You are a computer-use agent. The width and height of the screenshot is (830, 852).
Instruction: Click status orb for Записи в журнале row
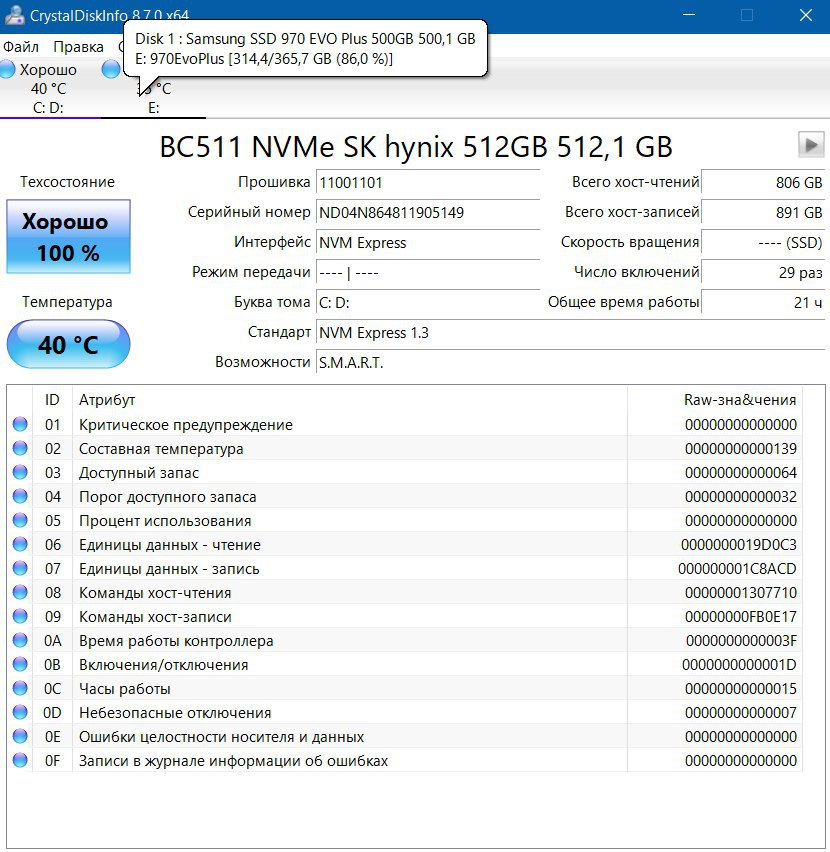20,761
